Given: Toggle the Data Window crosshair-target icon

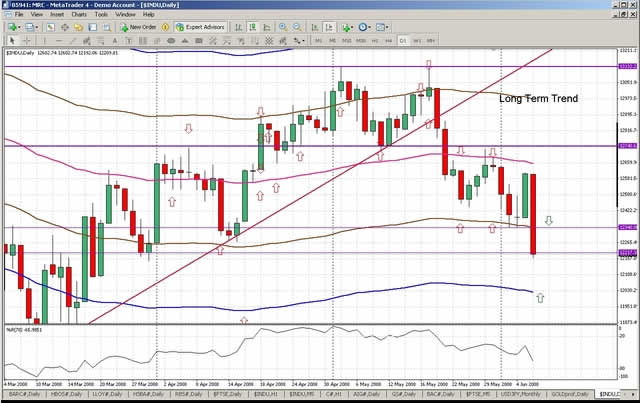Looking at the screenshot, I should pos(64,27).
